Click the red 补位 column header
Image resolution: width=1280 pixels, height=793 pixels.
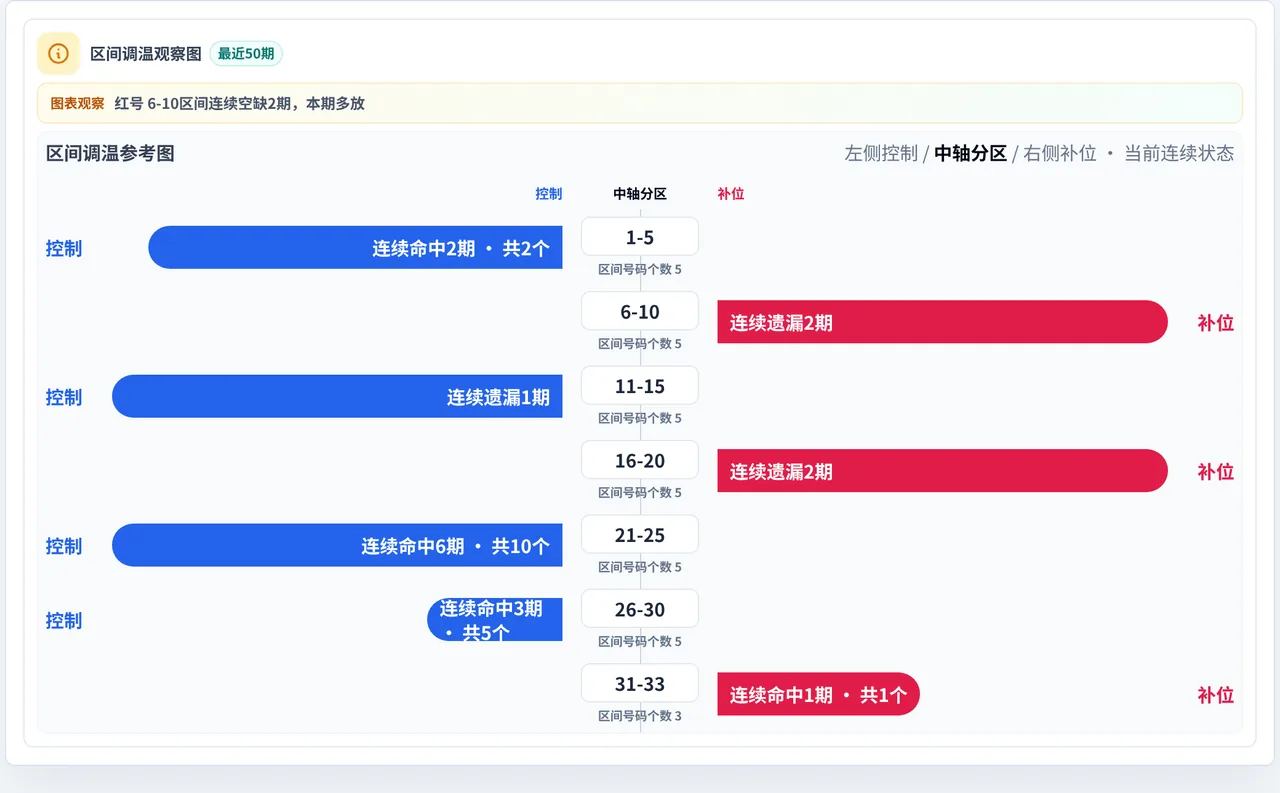(x=731, y=194)
